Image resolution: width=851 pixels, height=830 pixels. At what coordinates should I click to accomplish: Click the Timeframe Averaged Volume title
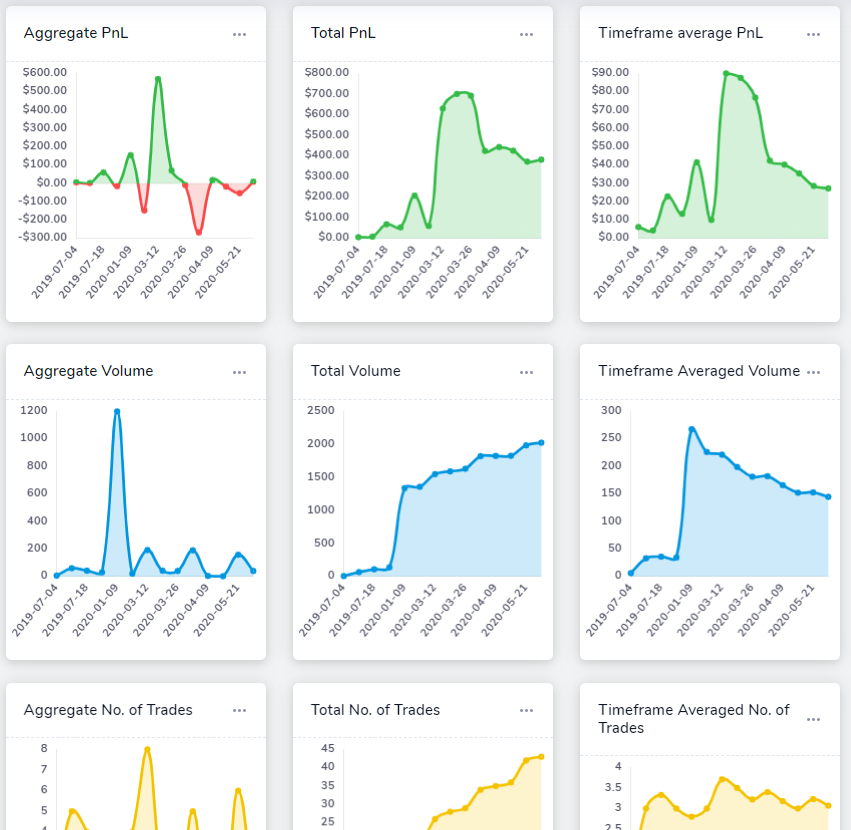pos(699,371)
